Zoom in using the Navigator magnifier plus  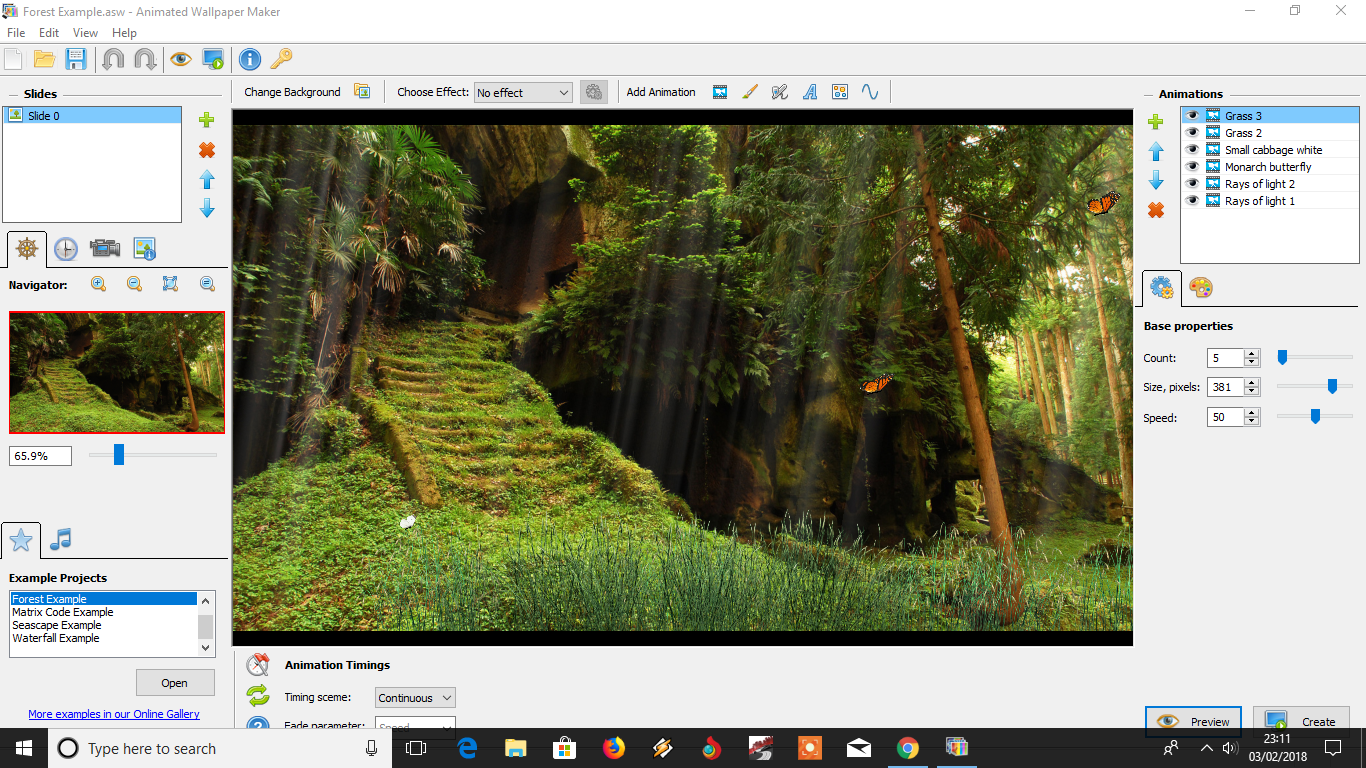(x=98, y=284)
